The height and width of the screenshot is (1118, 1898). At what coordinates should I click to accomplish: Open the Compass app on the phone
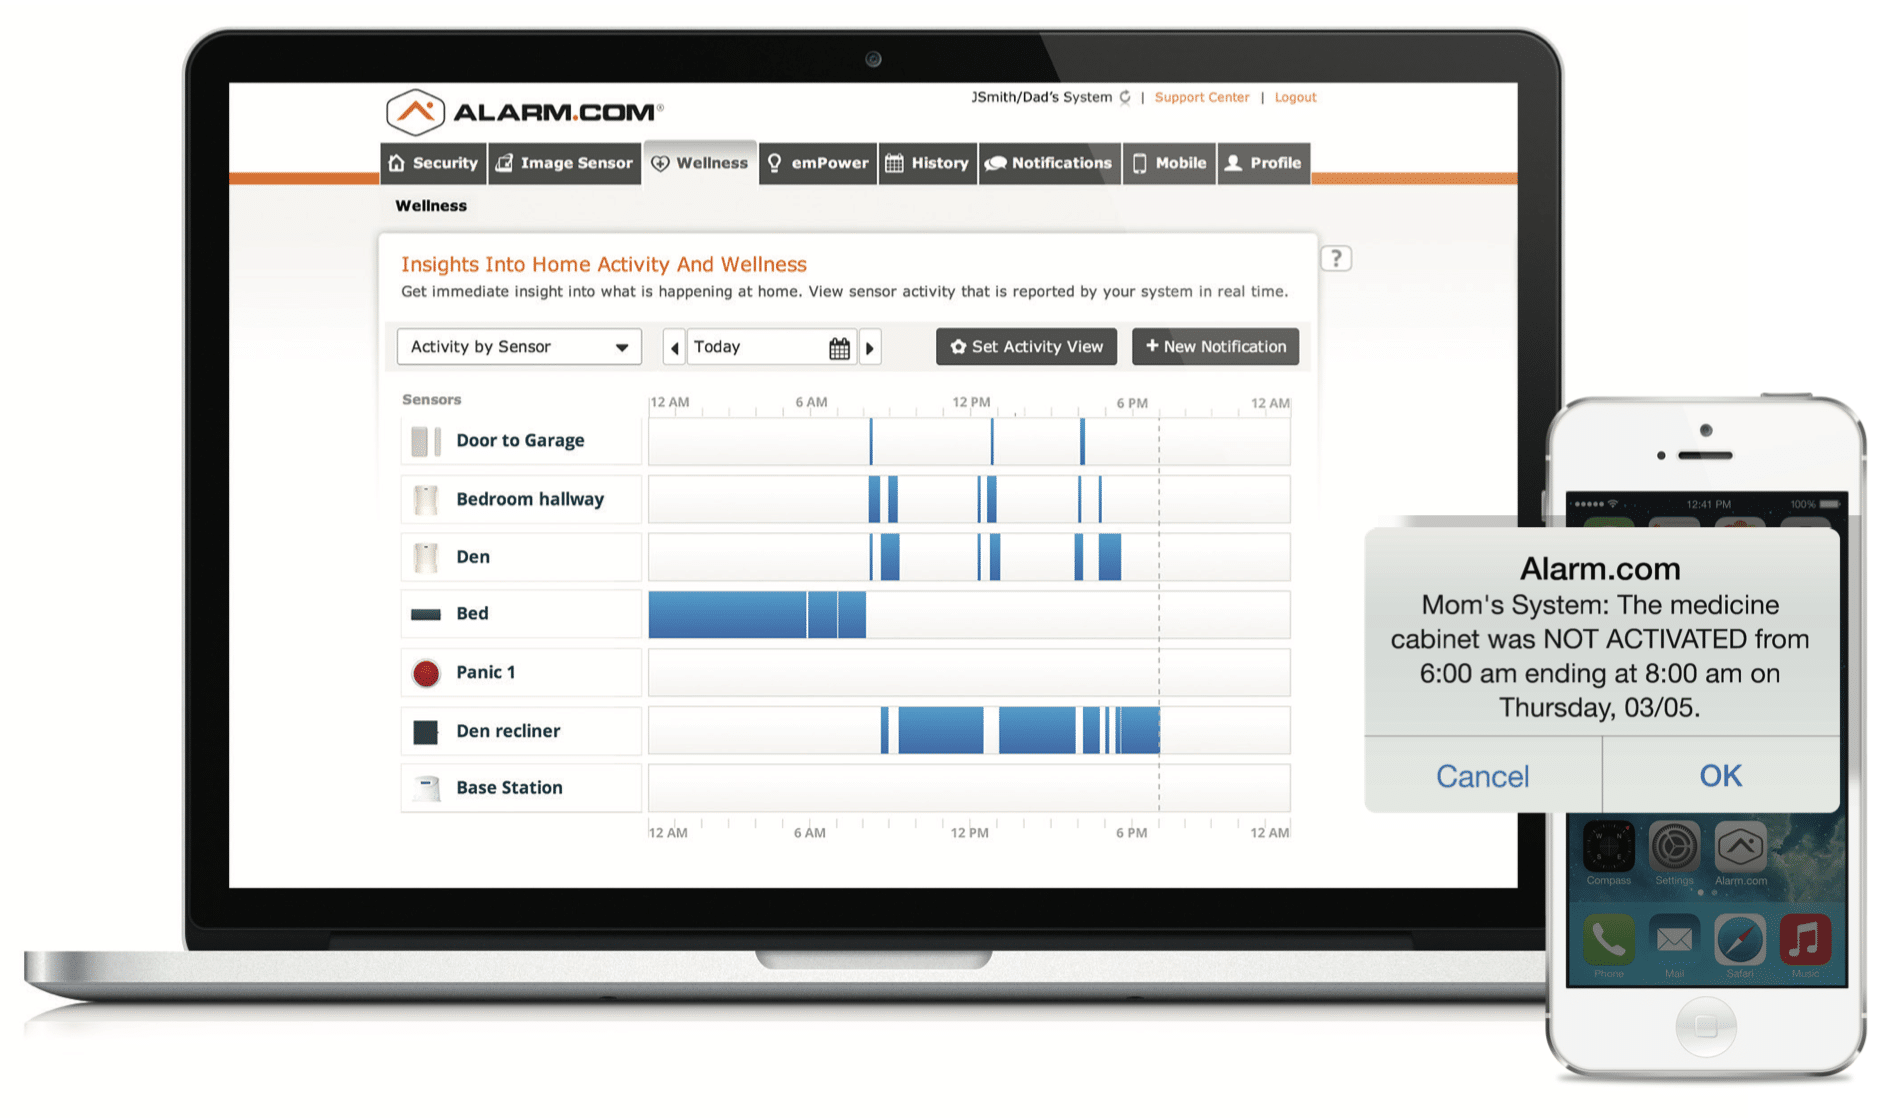[1609, 848]
